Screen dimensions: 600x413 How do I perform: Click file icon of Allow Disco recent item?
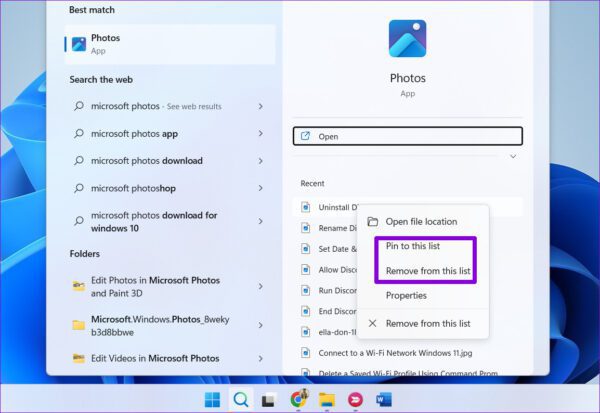[x=305, y=270]
